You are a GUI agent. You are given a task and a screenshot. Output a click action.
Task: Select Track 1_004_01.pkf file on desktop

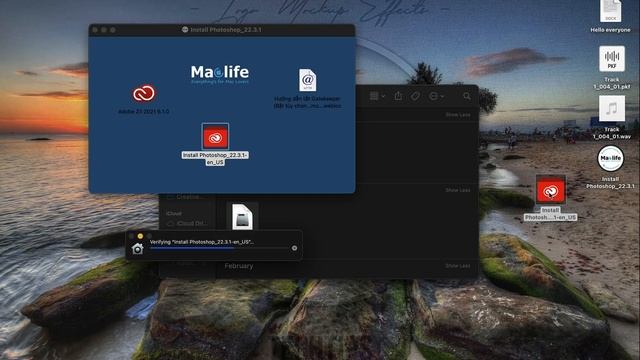611,58
